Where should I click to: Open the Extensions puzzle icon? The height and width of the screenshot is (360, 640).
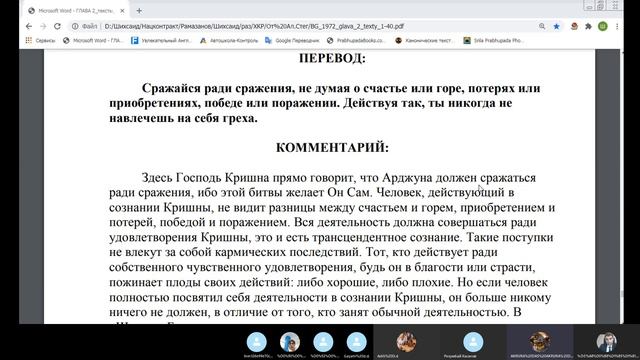pos(588,26)
